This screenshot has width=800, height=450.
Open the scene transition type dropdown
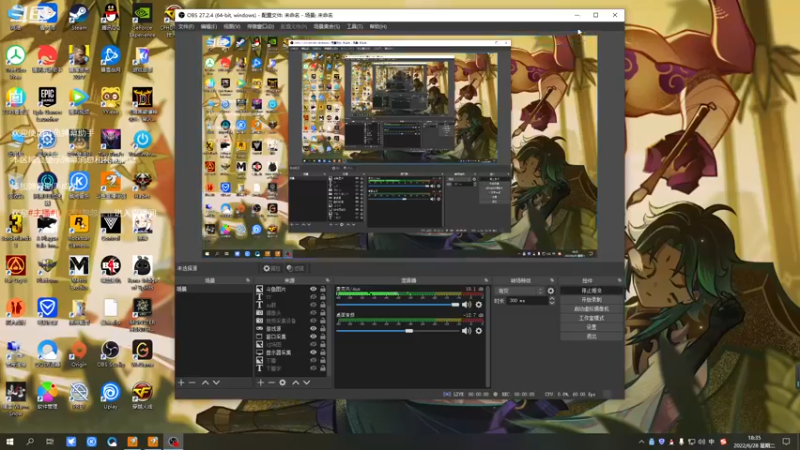519,291
